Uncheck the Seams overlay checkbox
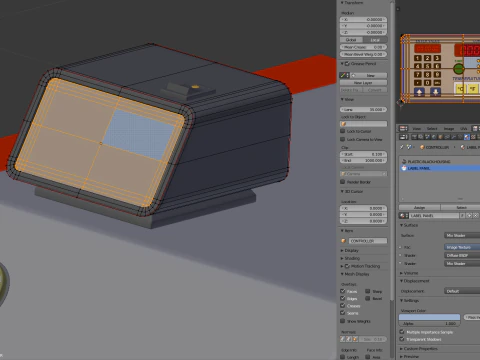 pyautogui.click(x=343, y=313)
